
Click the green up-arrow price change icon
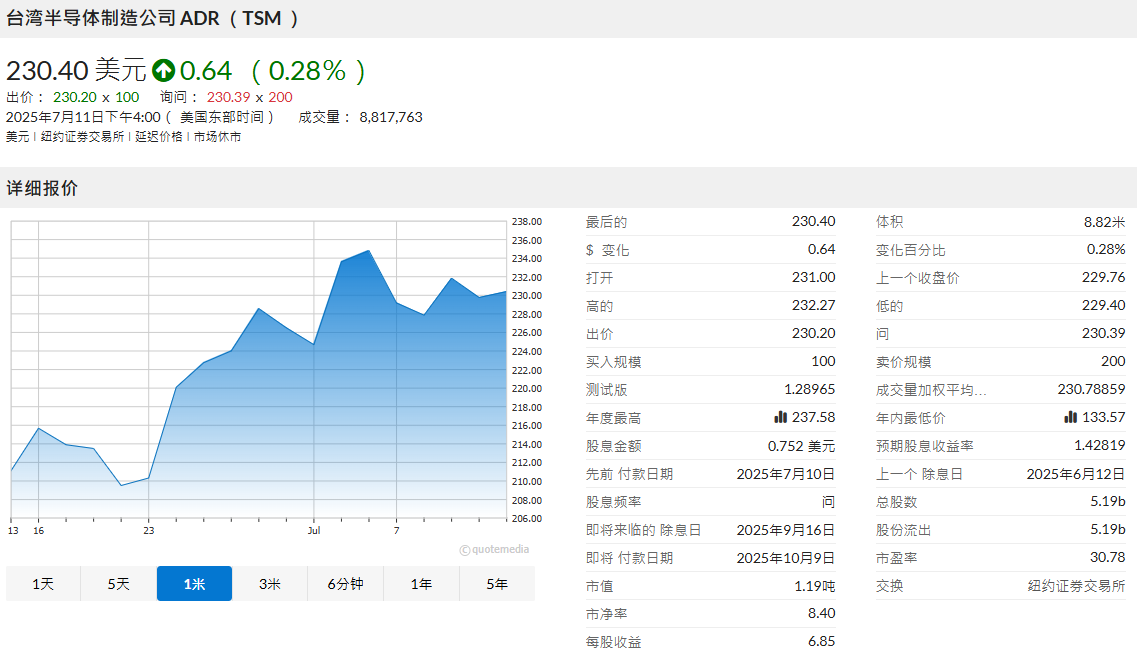[163, 70]
